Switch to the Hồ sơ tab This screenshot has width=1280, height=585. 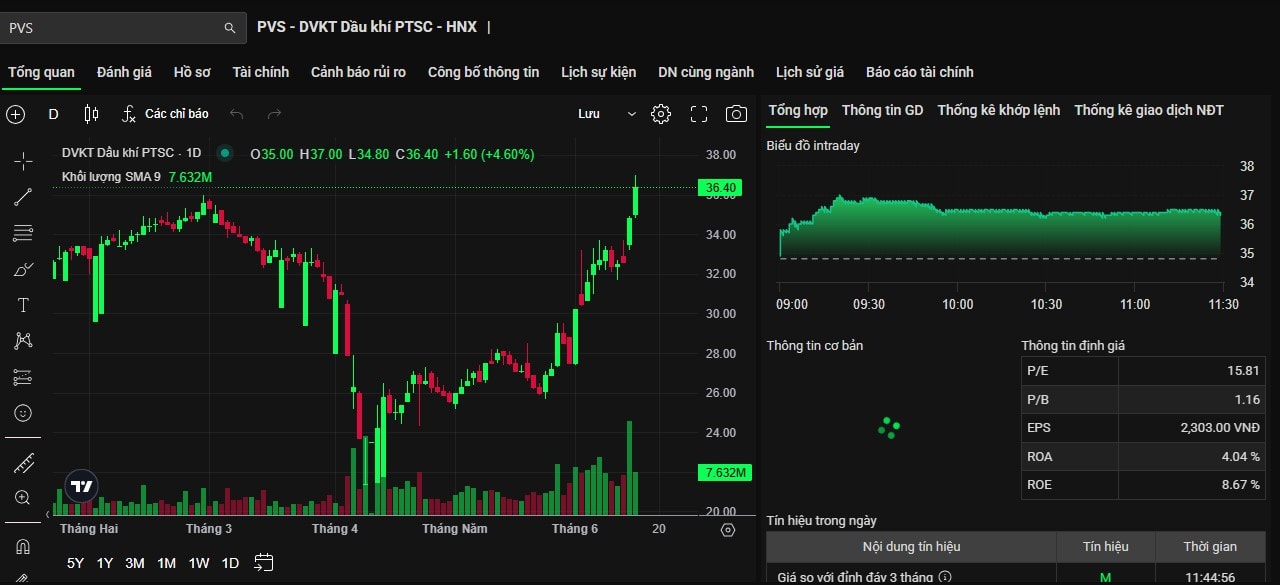click(x=192, y=72)
